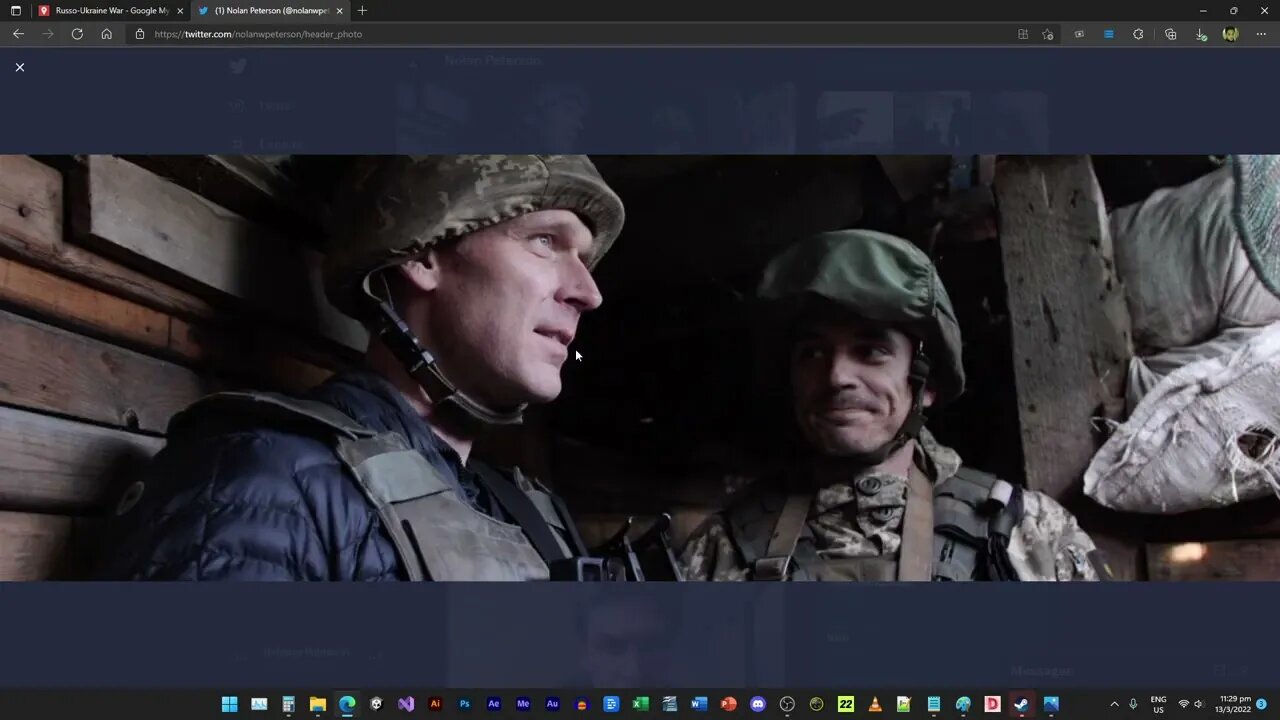Close the Nolan Peterson Twitter tab
This screenshot has height=720, width=1280.
coord(340,11)
